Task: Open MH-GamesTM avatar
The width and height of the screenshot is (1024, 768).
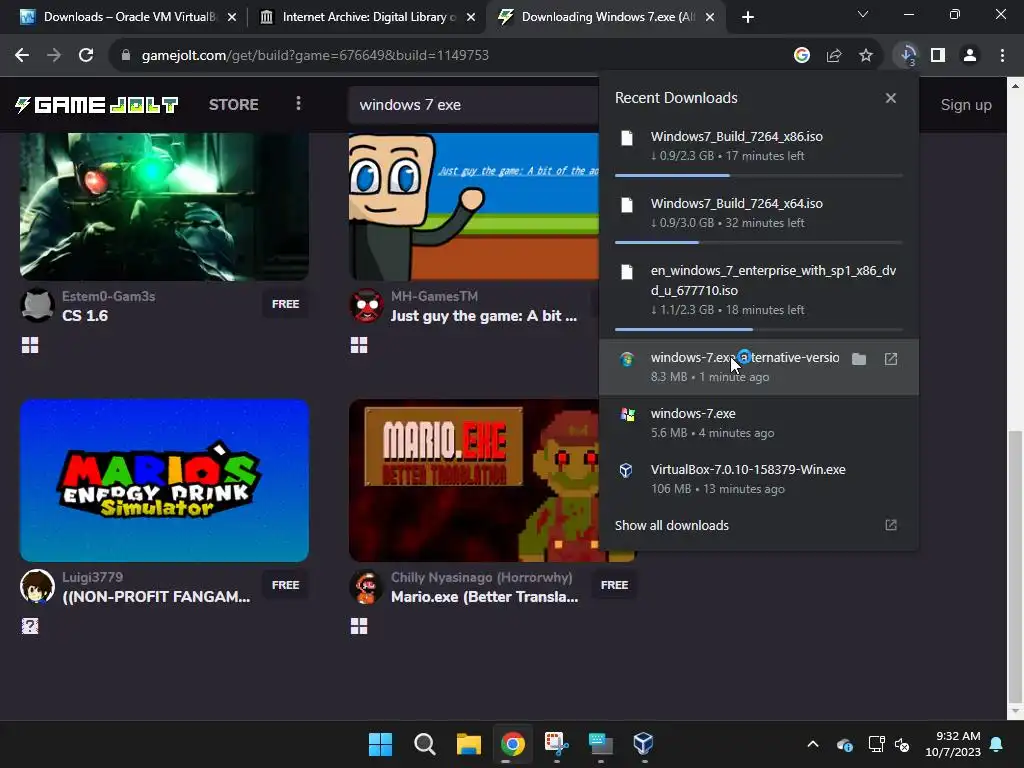Action: pyautogui.click(x=366, y=306)
